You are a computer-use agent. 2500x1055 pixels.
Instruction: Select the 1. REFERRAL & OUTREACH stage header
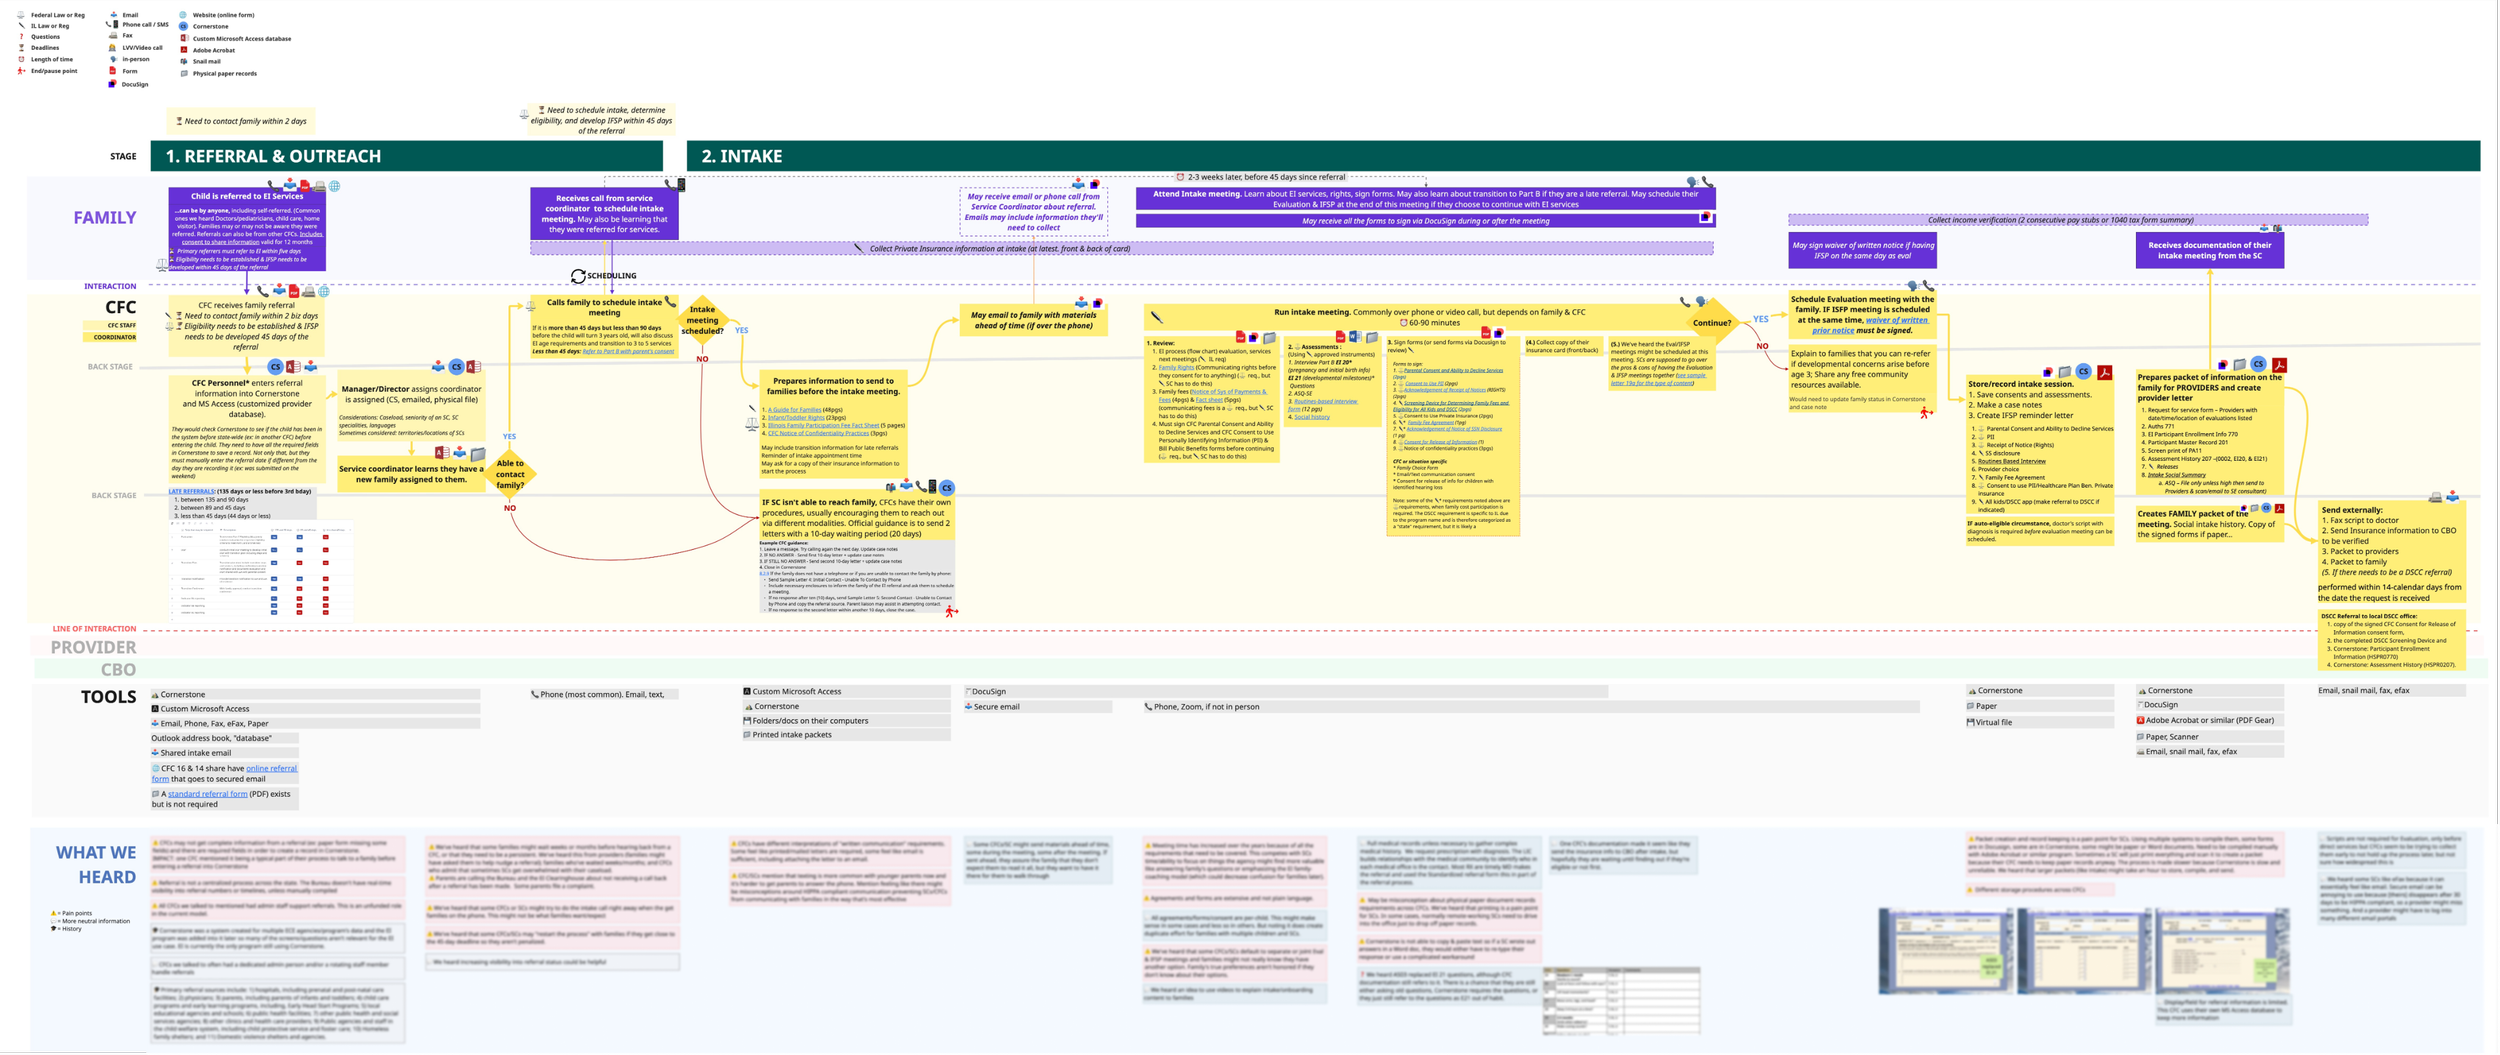coord(407,156)
